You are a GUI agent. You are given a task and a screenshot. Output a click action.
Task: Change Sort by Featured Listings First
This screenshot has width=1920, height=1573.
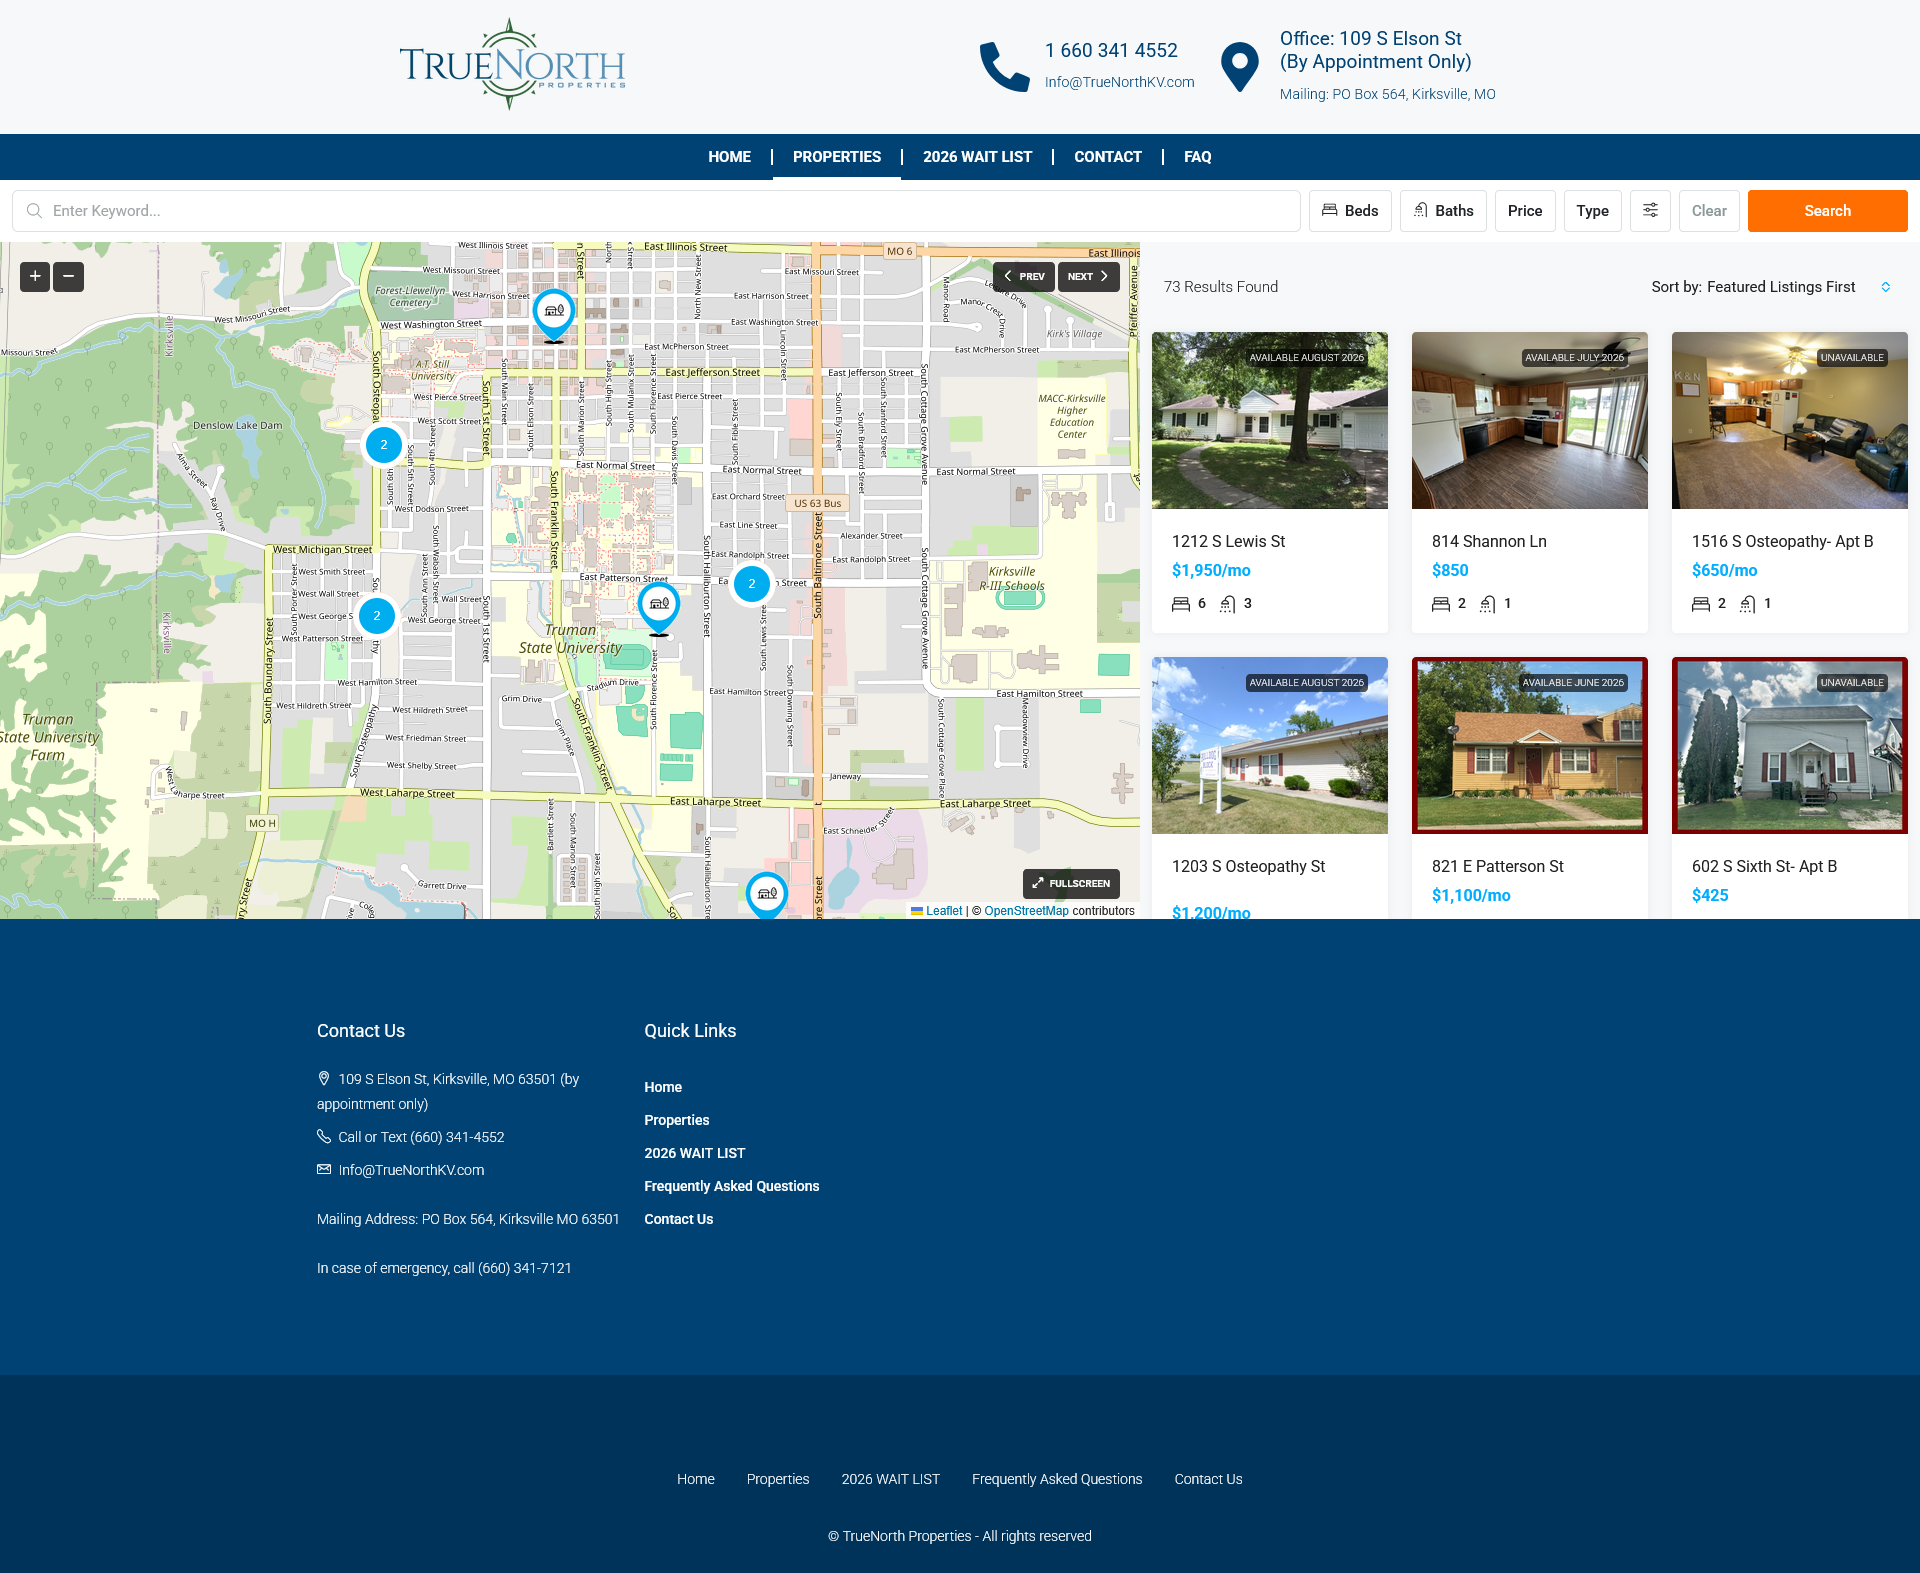[x=1780, y=287]
